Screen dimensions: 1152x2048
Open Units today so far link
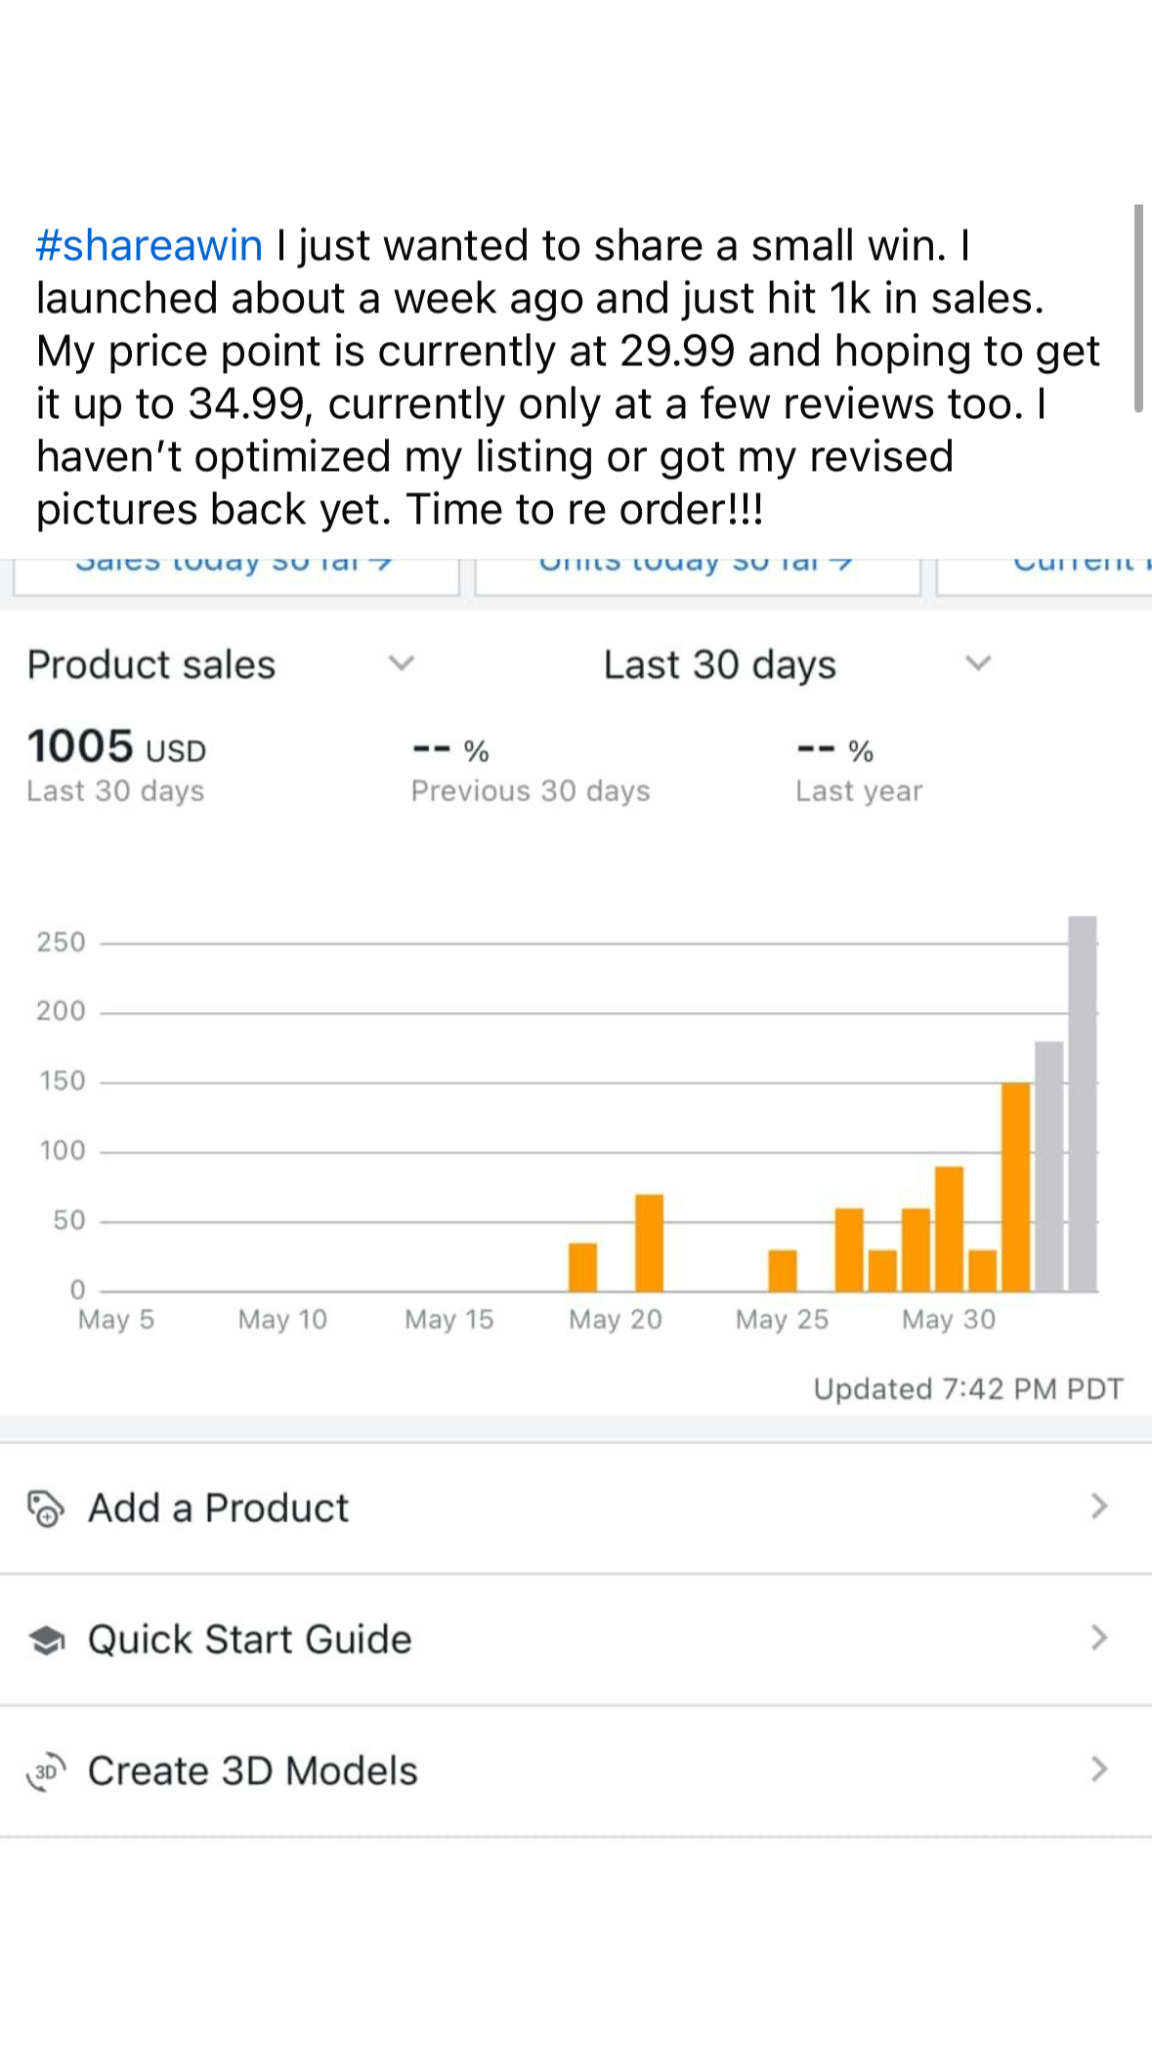(x=696, y=565)
